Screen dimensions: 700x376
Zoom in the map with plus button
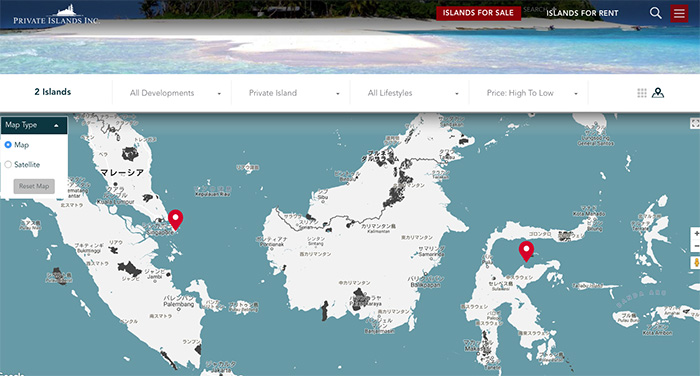[x=696, y=234]
